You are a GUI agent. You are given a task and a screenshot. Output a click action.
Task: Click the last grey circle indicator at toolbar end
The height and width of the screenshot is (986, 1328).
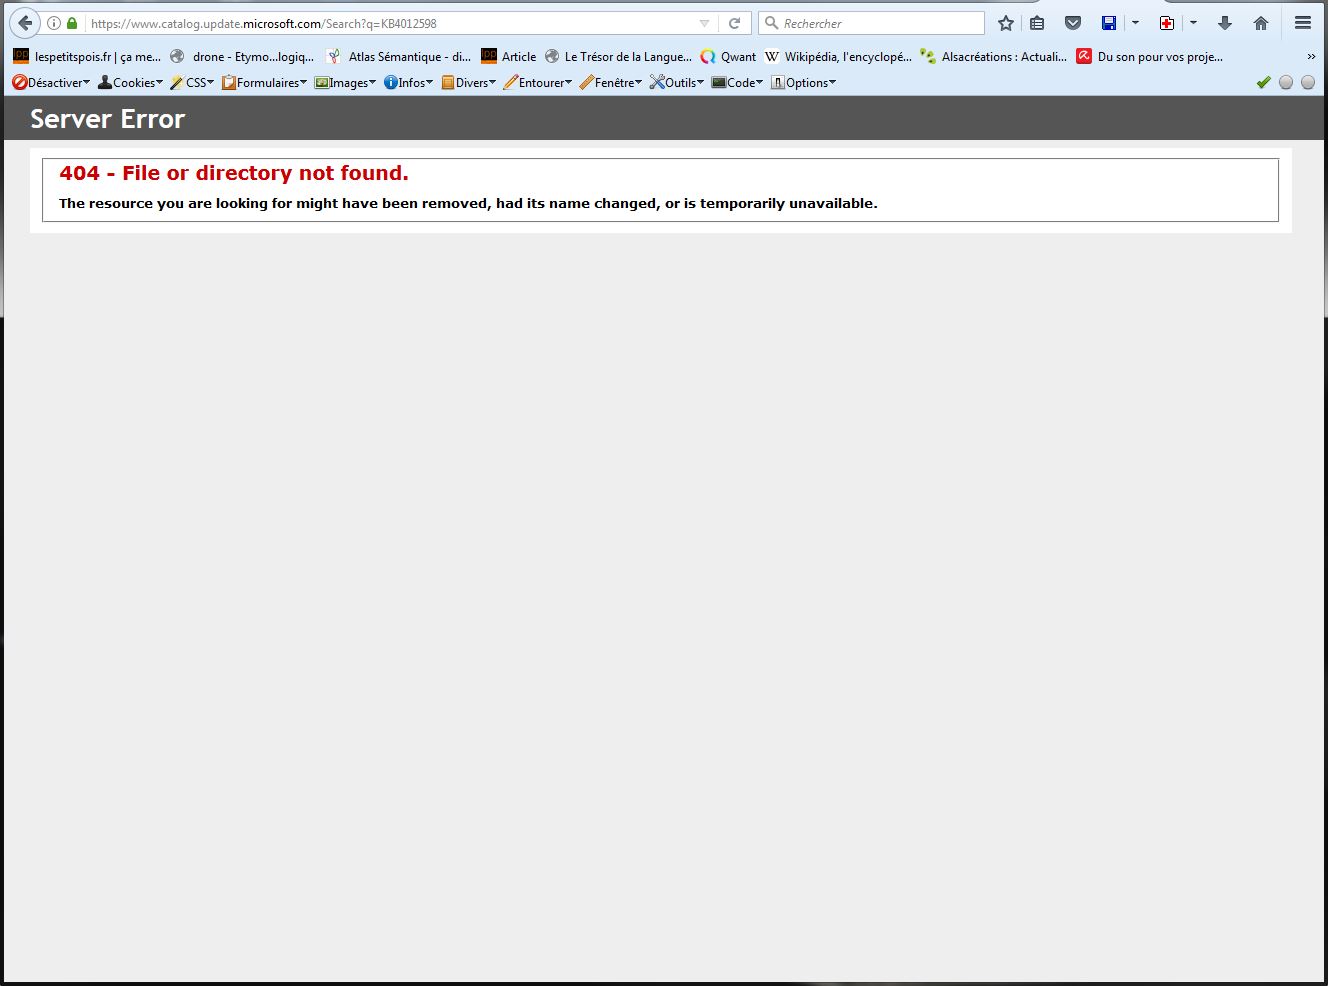click(x=1308, y=82)
